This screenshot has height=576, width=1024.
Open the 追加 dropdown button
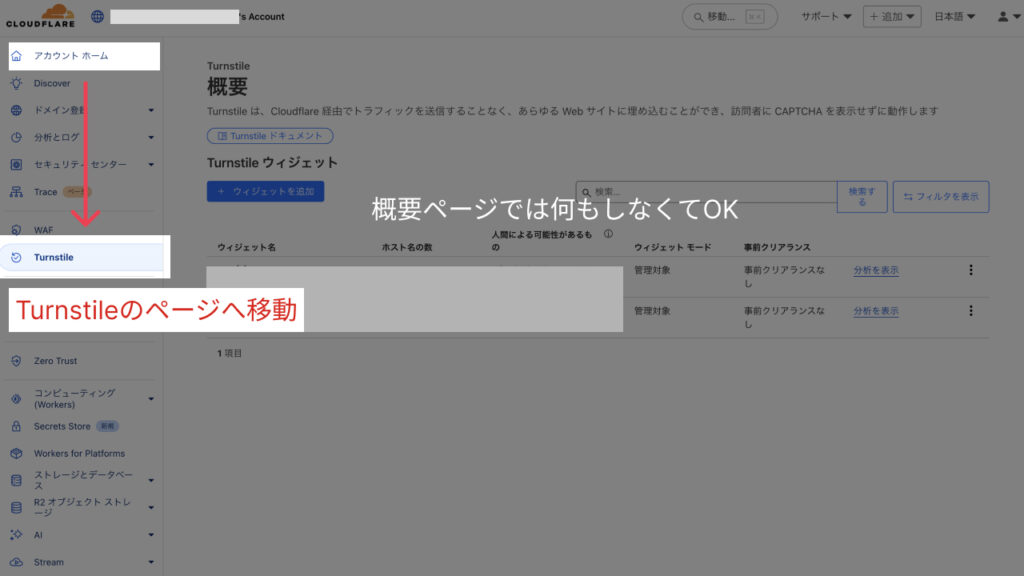(892, 16)
